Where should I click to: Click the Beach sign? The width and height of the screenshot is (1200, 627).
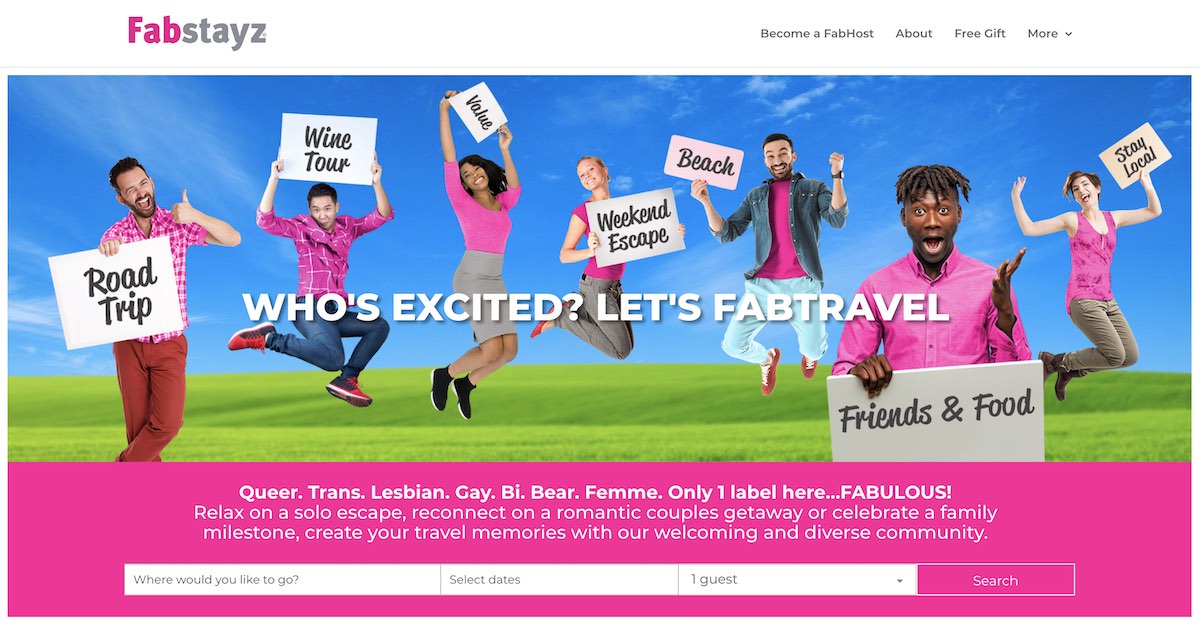coord(705,161)
